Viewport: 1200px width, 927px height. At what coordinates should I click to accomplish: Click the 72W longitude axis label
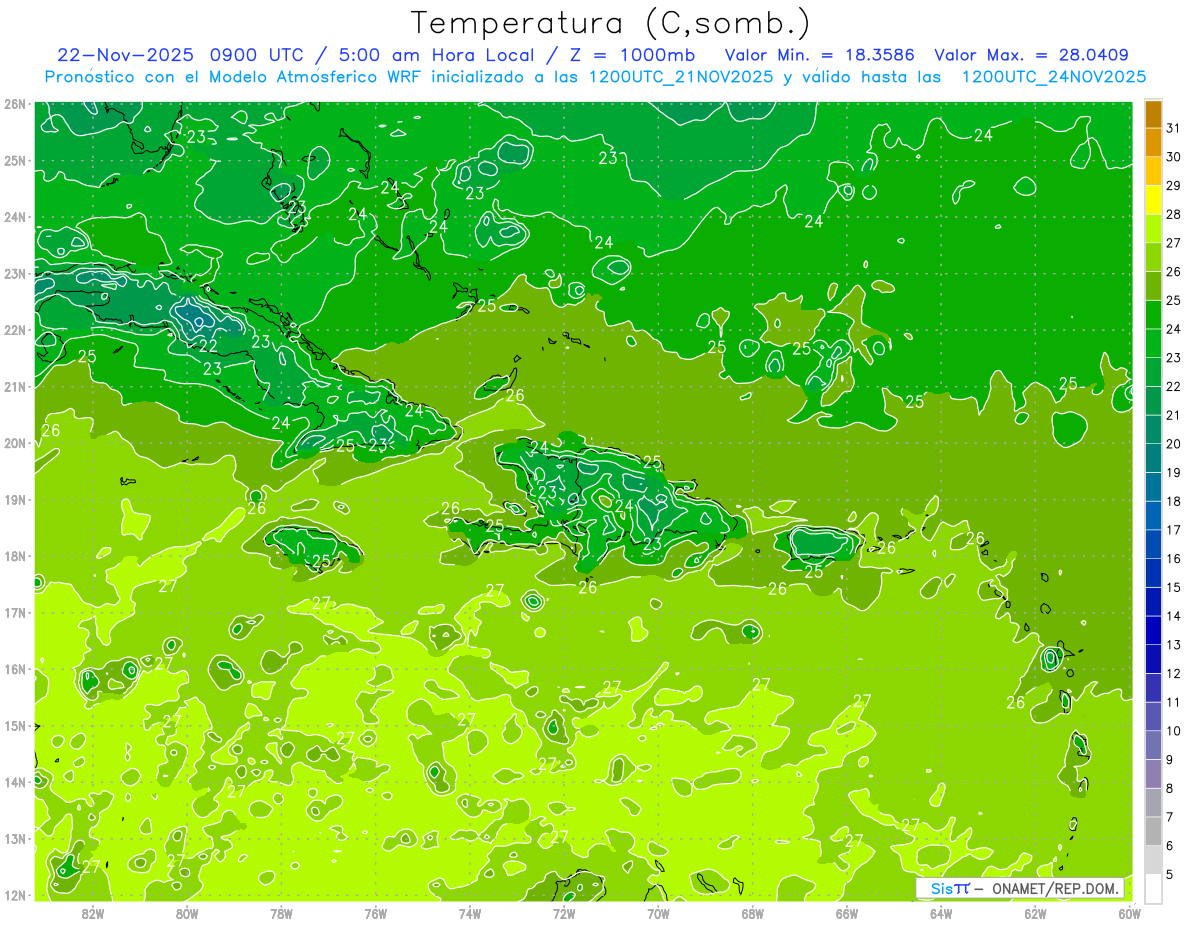(x=564, y=912)
